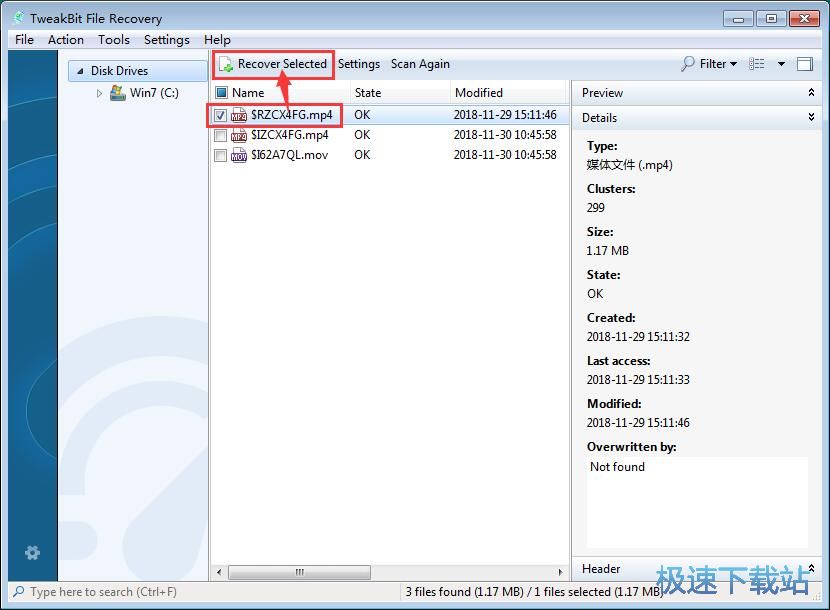Click the search box Type here to search
This screenshot has width=830, height=610.
(x=104, y=592)
